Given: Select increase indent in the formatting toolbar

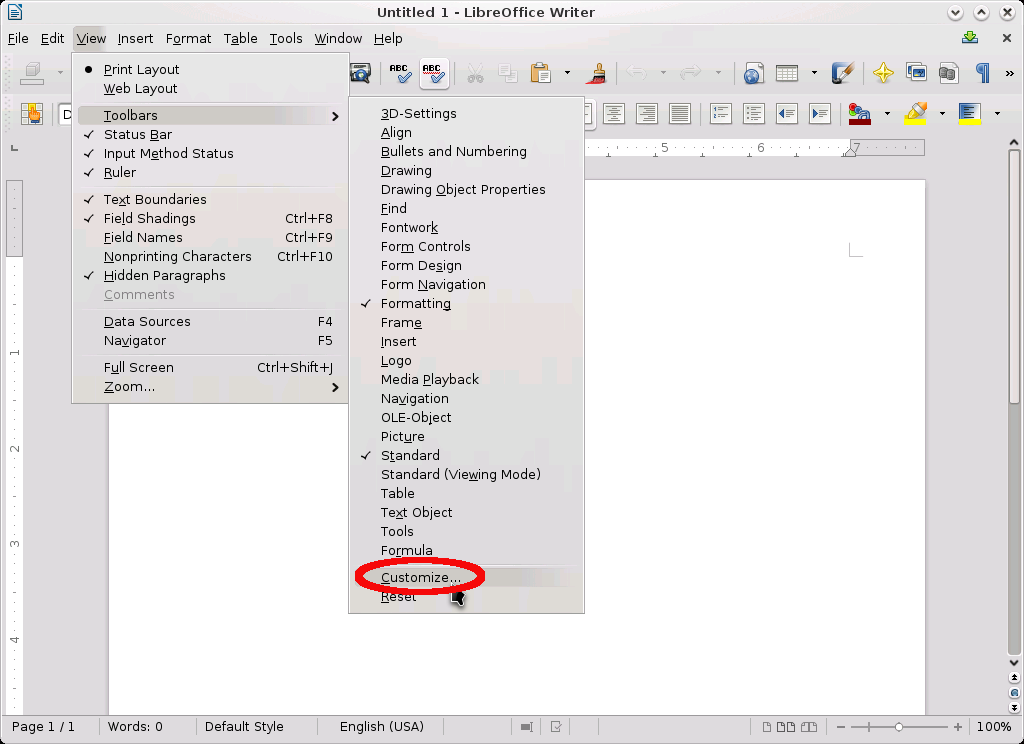Looking at the screenshot, I should coord(819,113).
